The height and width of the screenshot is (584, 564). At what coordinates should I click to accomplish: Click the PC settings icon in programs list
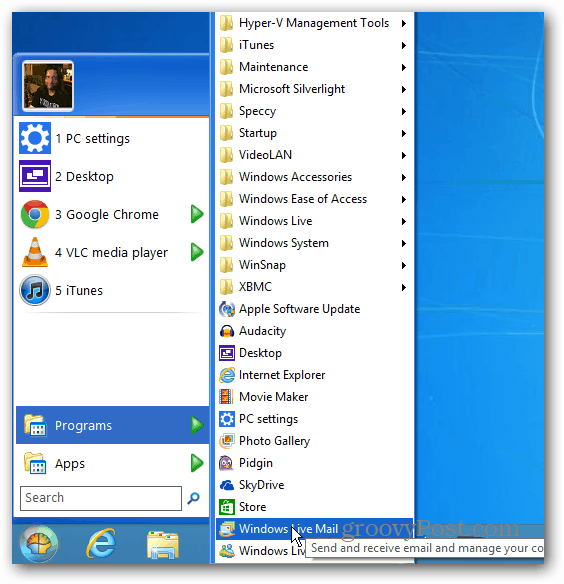point(227,419)
